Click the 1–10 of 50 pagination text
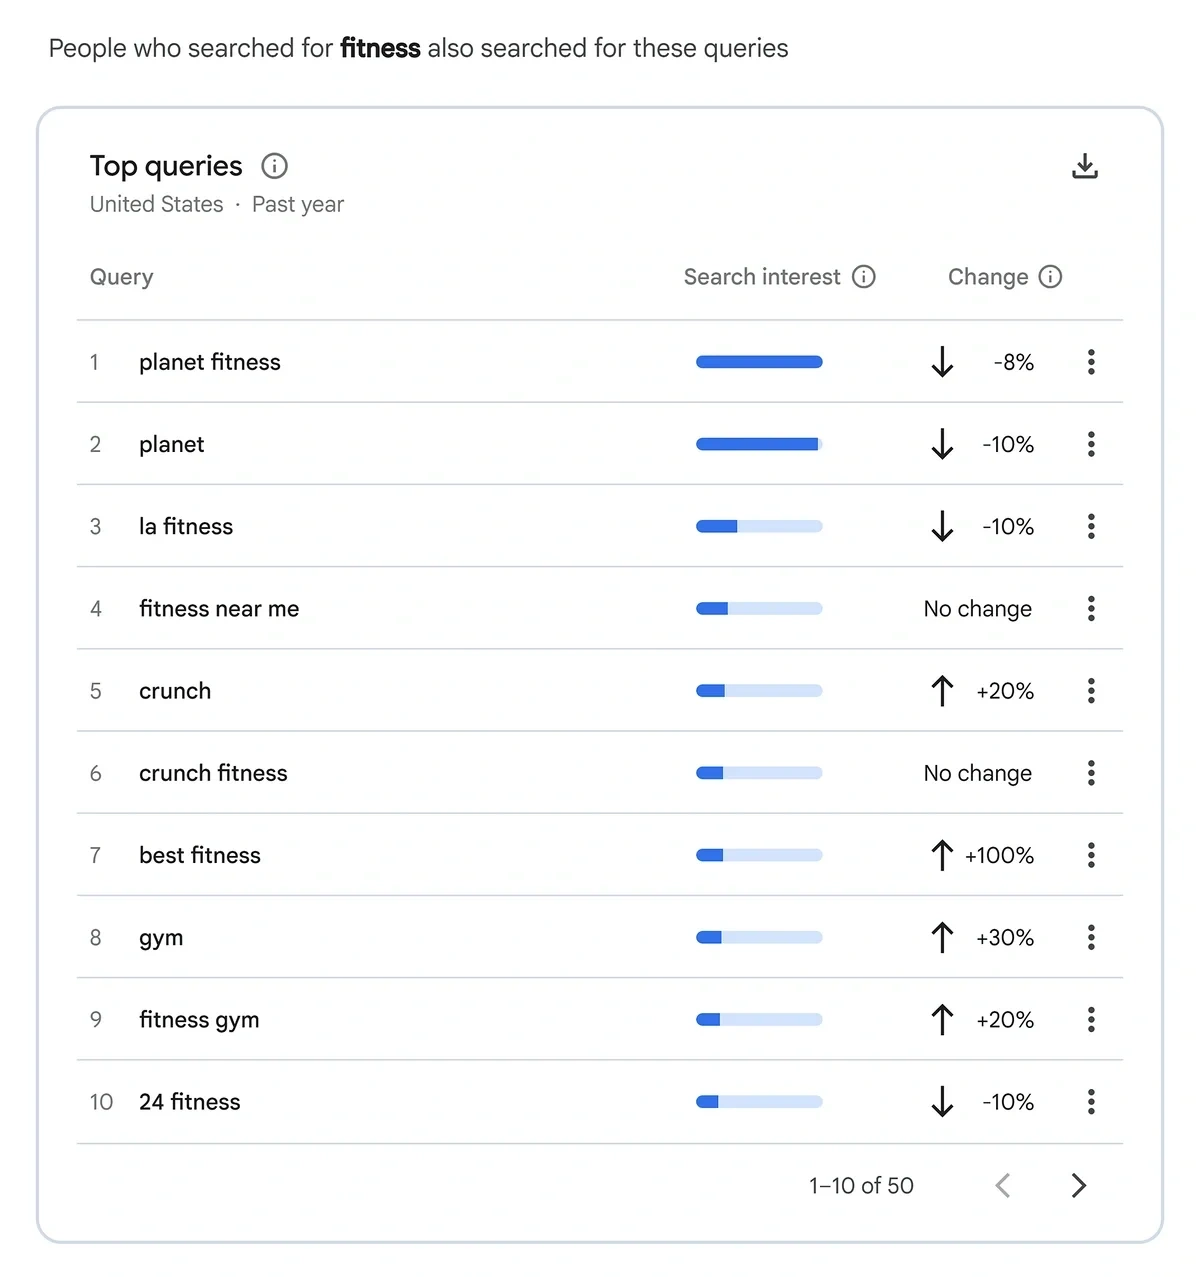1200x1277 pixels. [x=861, y=1186]
